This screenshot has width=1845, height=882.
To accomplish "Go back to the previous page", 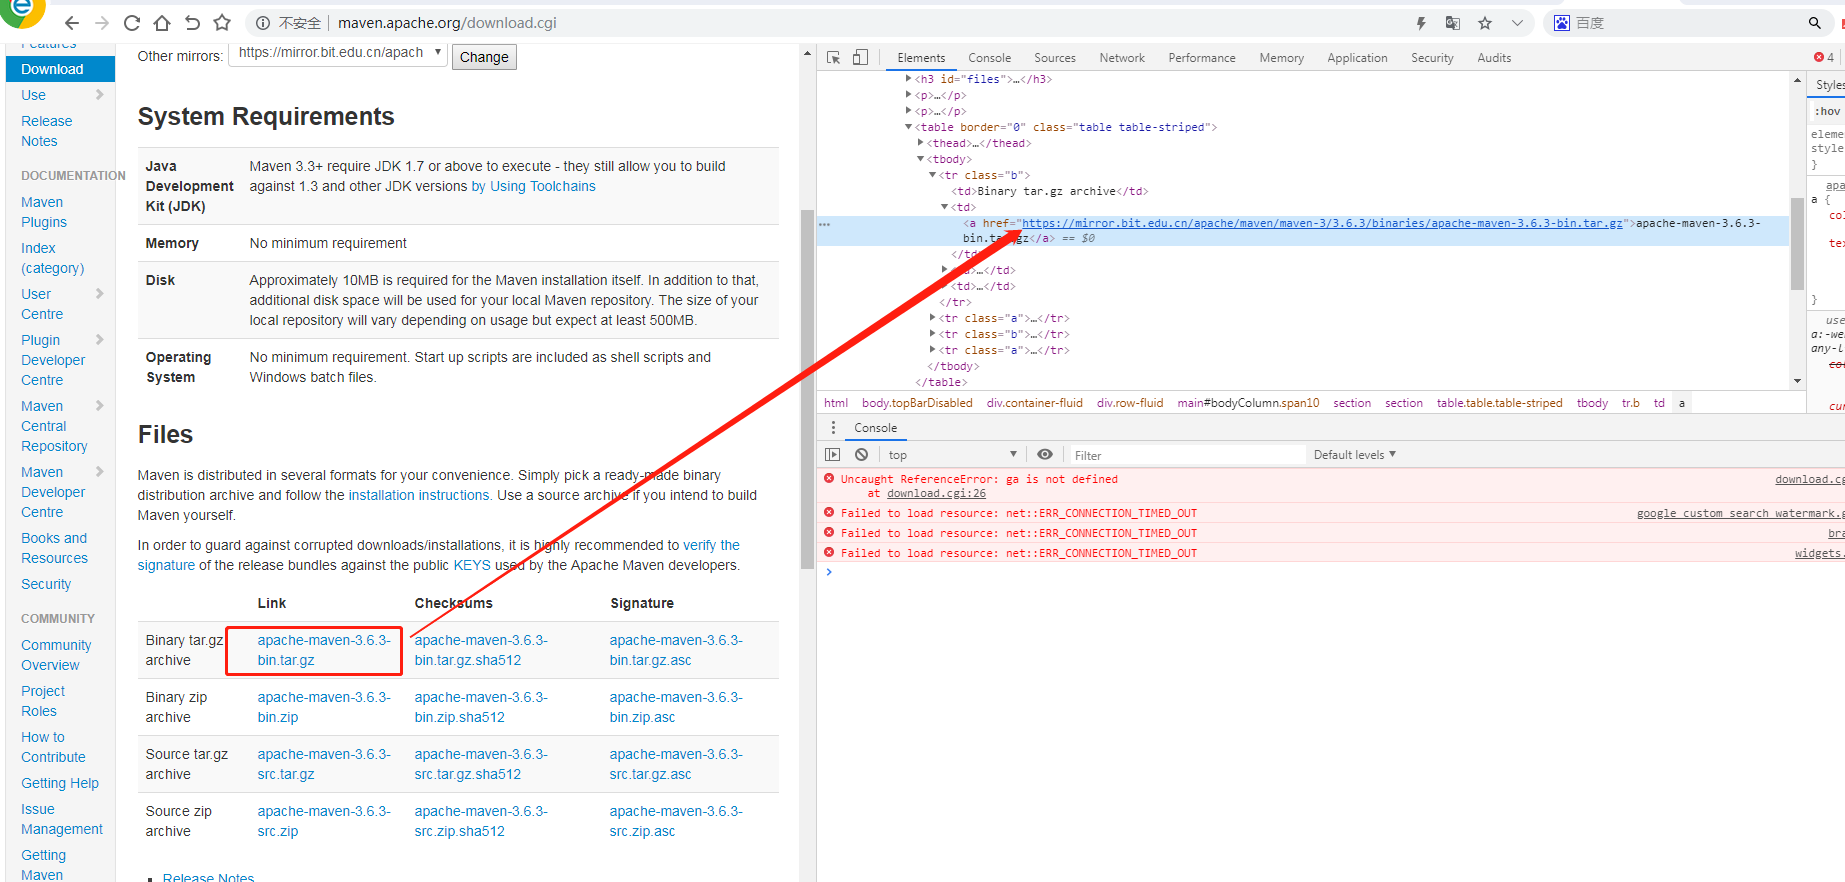I will click(x=72, y=23).
